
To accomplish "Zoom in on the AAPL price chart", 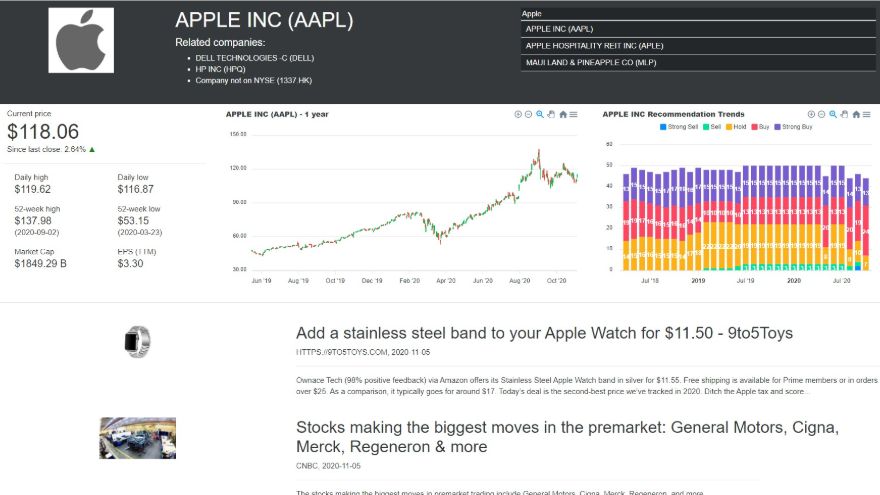I will coord(517,114).
